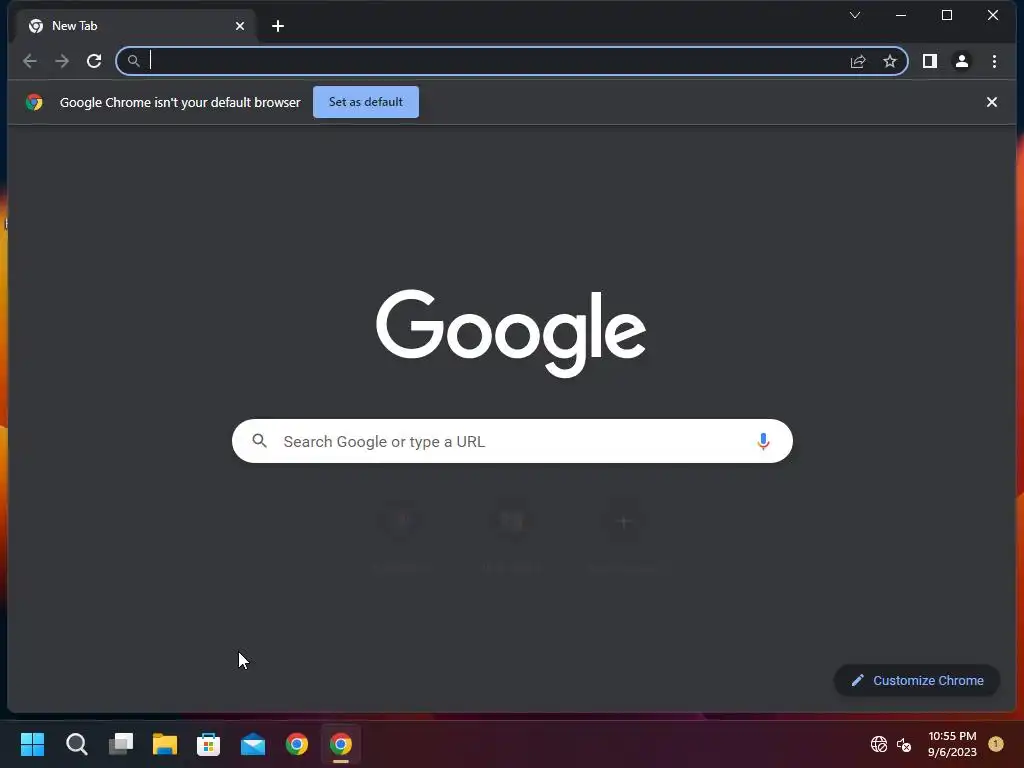
Task: Click the active Chrome taskbar icon
Action: [341, 744]
